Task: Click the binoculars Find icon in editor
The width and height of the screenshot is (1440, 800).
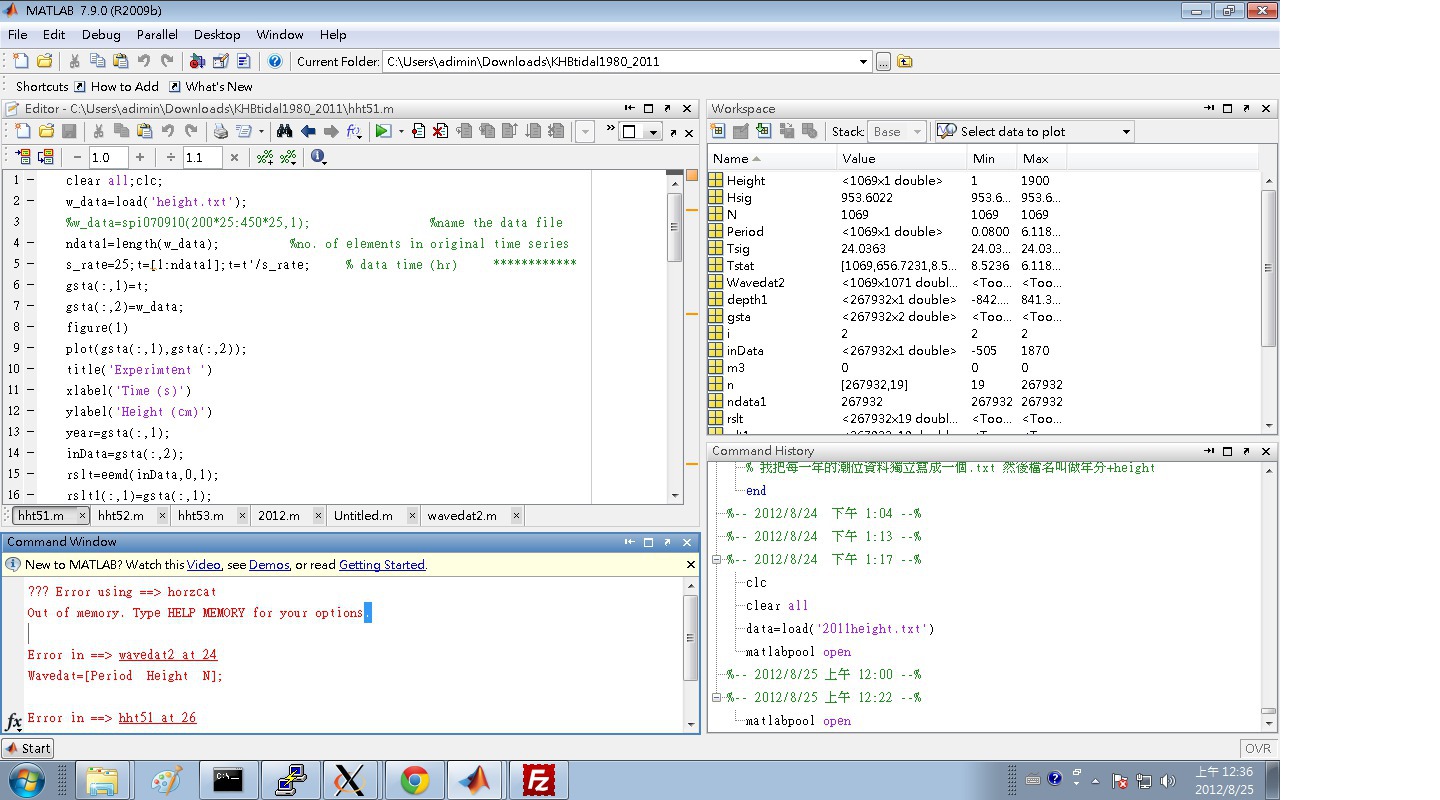Action: 285,131
